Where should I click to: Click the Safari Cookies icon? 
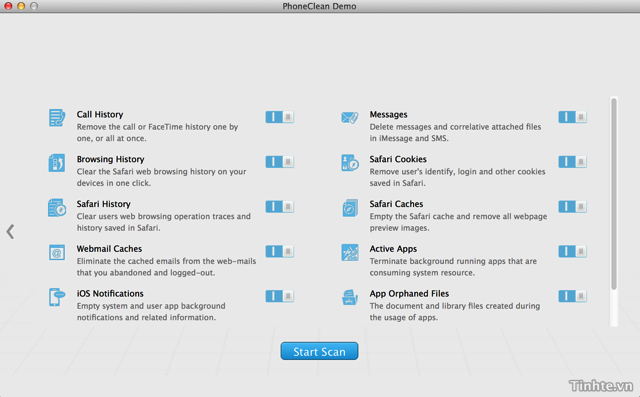(350, 163)
